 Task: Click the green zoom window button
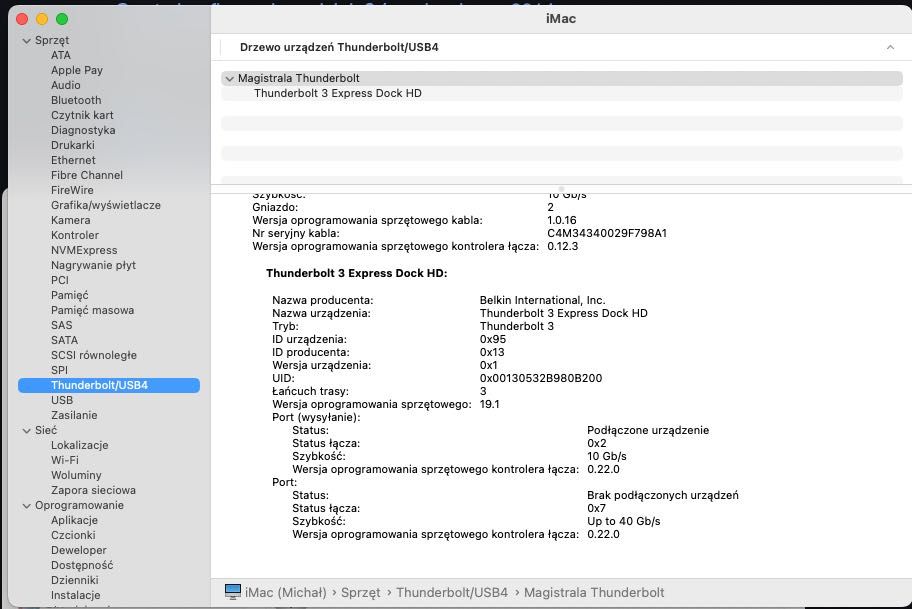(x=62, y=19)
